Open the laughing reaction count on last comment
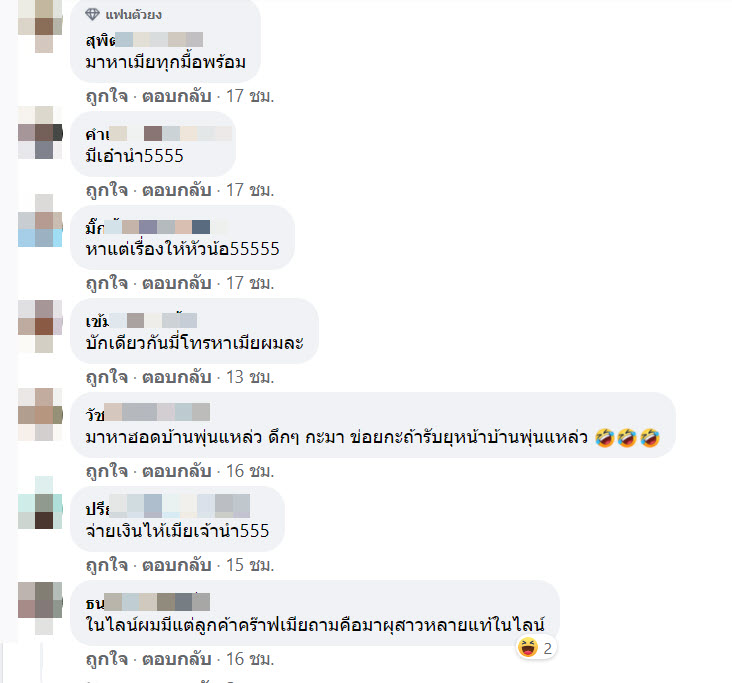Image resolution: width=732 pixels, height=683 pixels. click(536, 648)
